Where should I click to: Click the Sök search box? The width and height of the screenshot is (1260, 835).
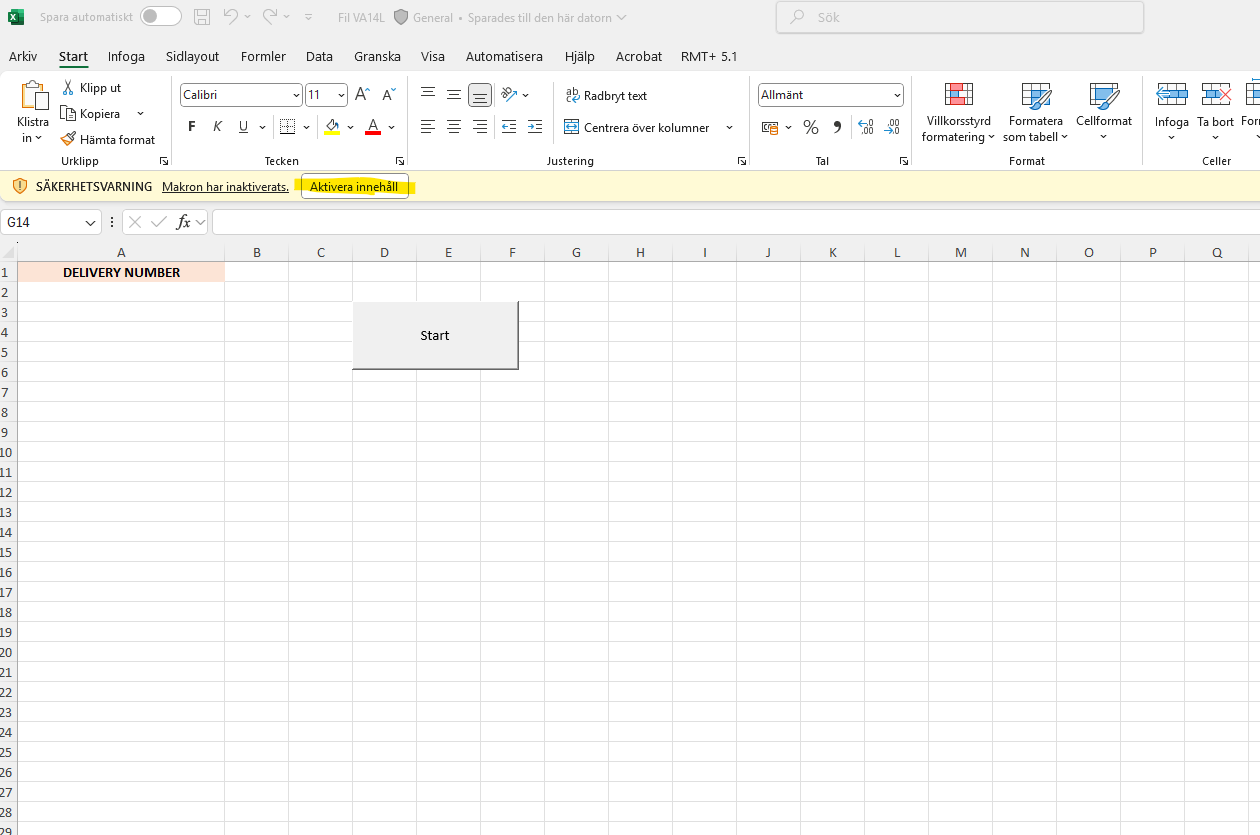(960, 17)
